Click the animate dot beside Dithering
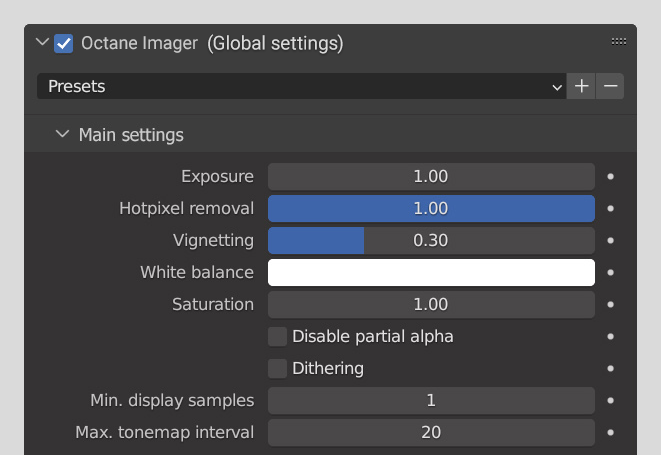Image resolution: width=661 pixels, height=455 pixels. pyautogui.click(x=610, y=369)
